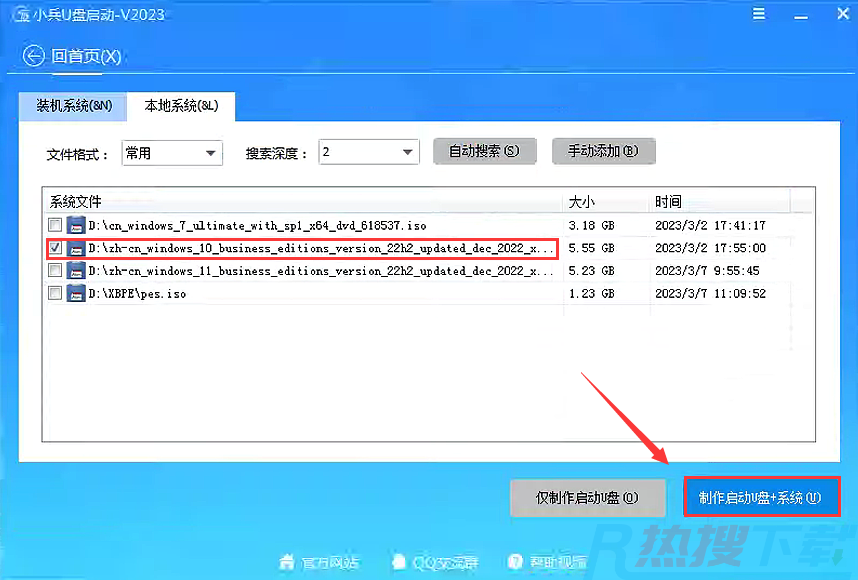The height and width of the screenshot is (580, 858).
Task: Select file path zh-cn_windows_11_business_editions
Action: pyautogui.click(x=321, y=271)
